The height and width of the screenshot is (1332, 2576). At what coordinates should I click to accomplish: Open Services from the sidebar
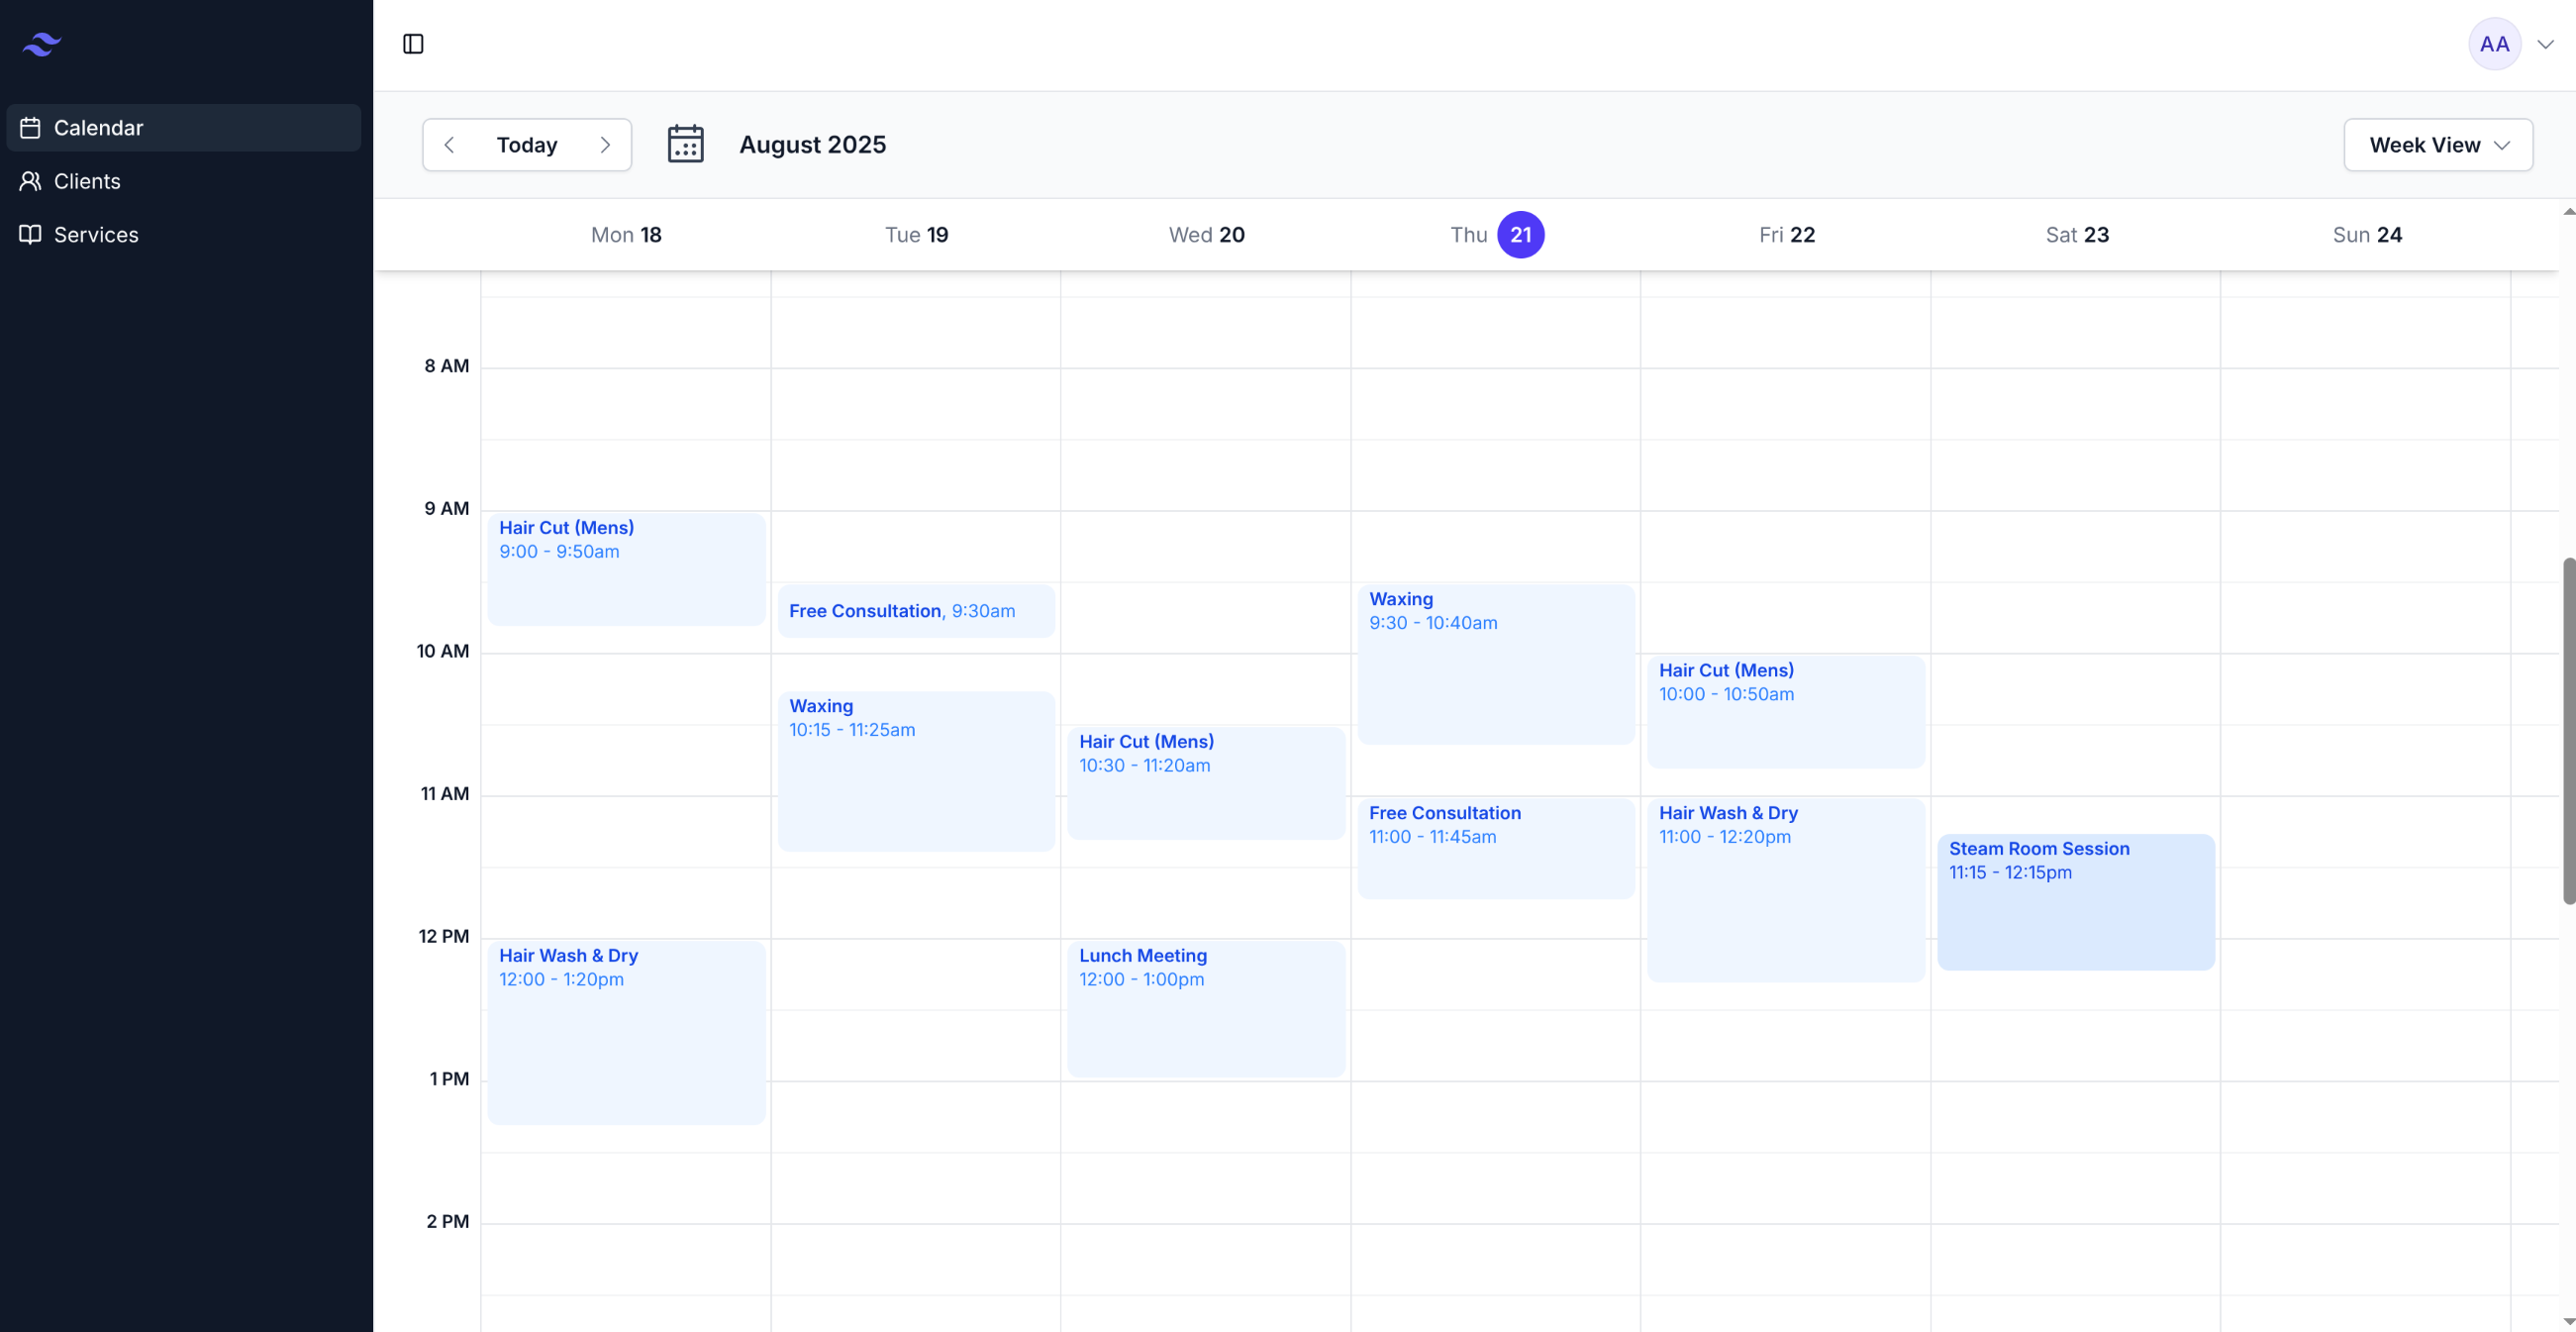click(x=184, y=234)
